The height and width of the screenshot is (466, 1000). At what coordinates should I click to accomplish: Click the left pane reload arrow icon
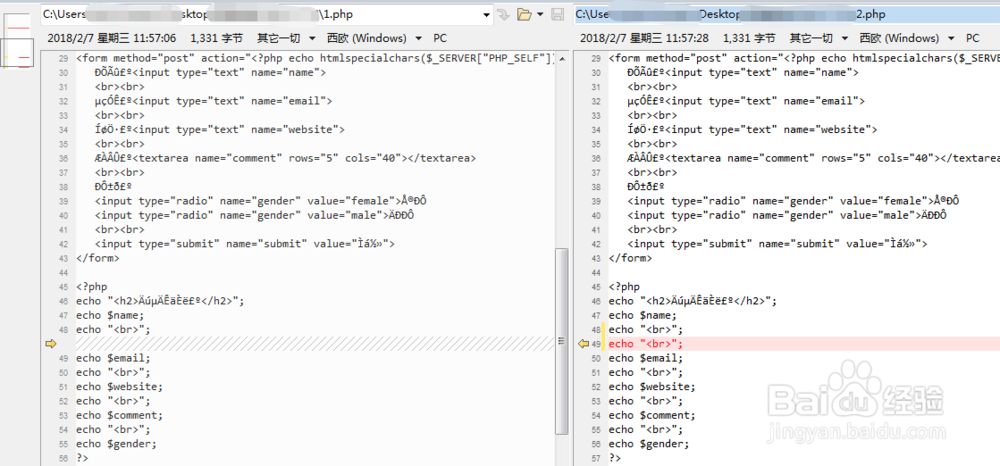(x=504, y=14)
